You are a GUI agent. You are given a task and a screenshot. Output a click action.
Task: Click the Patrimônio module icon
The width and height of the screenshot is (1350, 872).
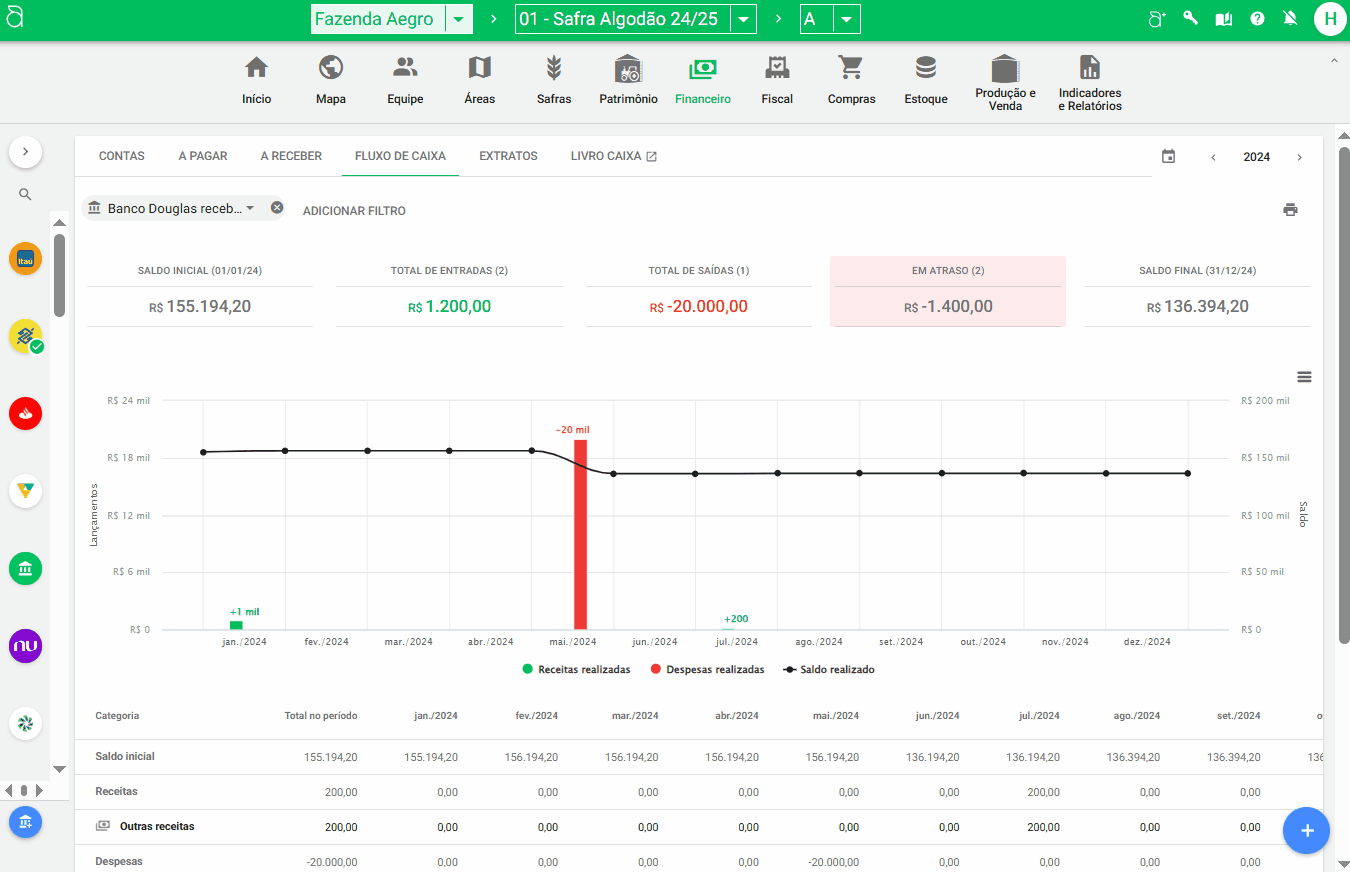(x=628, y=80)
